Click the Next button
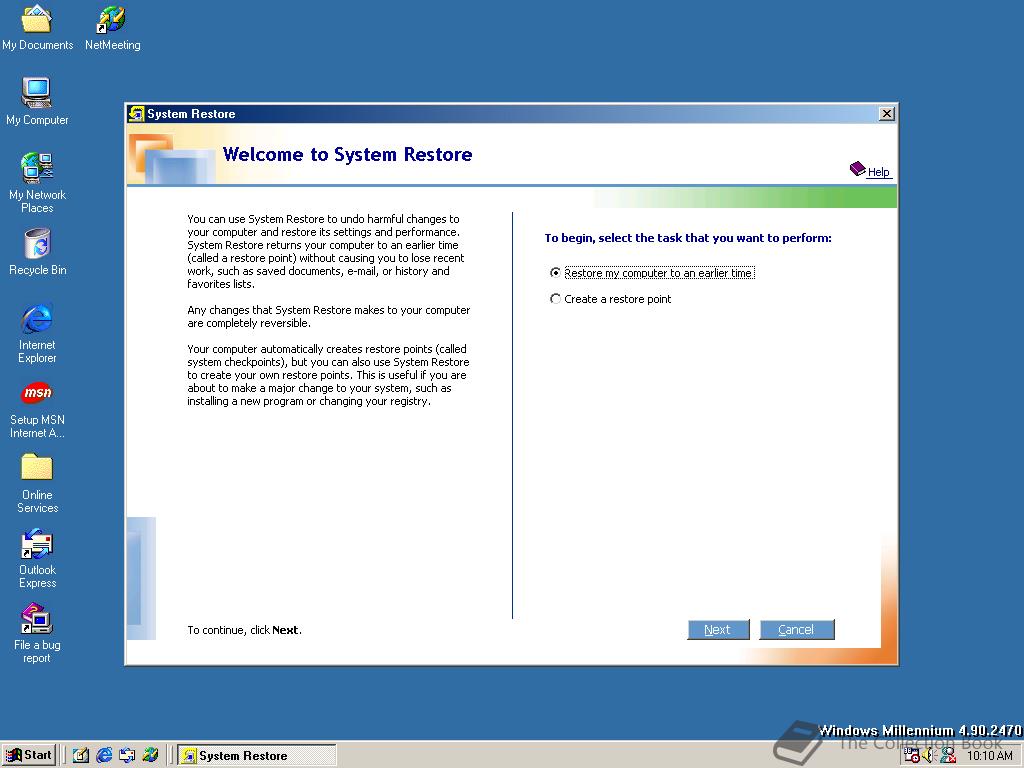 click(718, 630)
